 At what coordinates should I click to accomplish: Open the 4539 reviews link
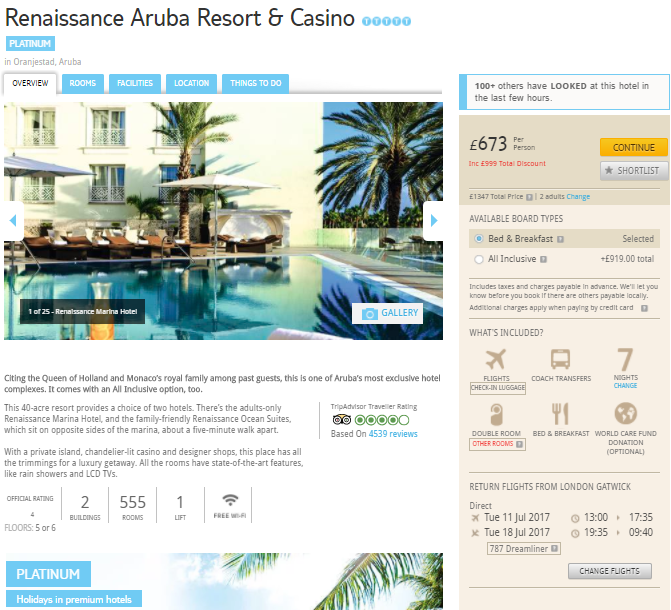393,434
